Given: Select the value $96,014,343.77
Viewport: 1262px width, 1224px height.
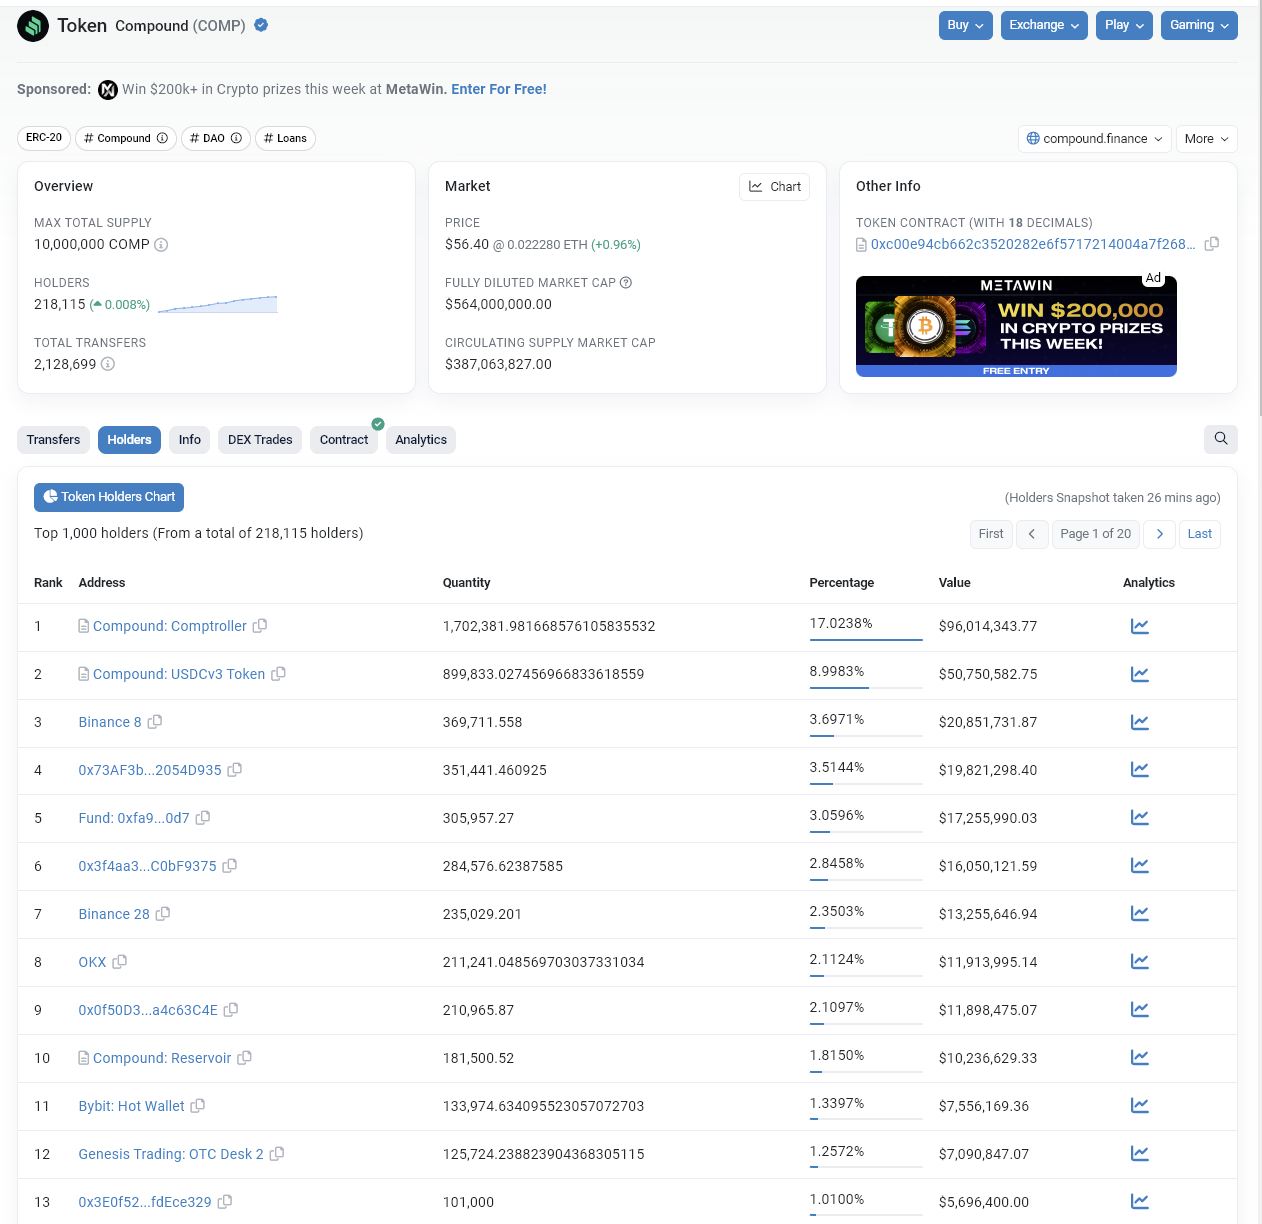Looking at the screenshot, I should tap(988, 626).
